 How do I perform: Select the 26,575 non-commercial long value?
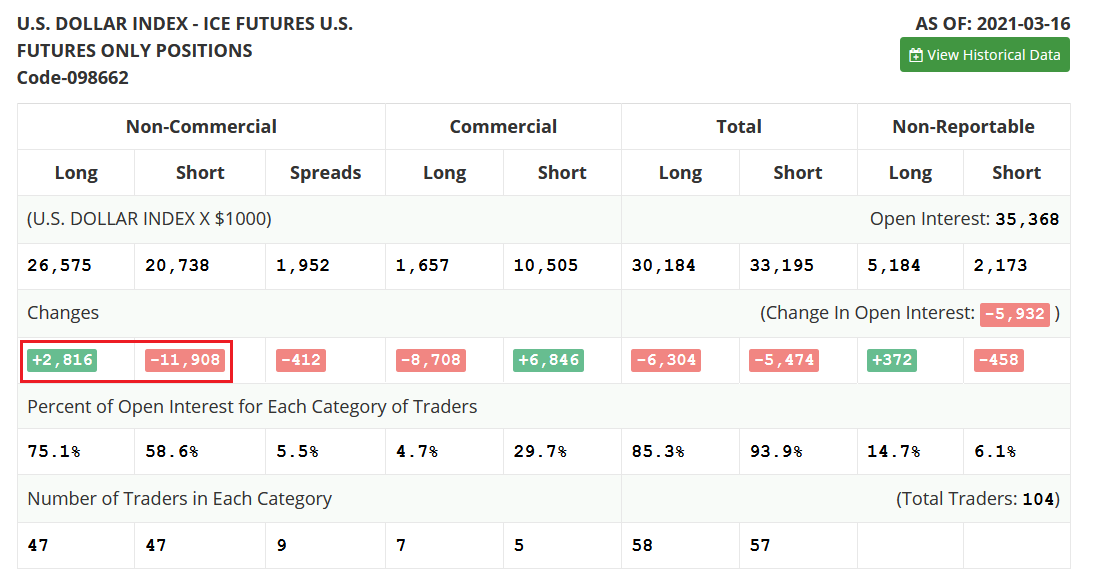coord(59,266)
